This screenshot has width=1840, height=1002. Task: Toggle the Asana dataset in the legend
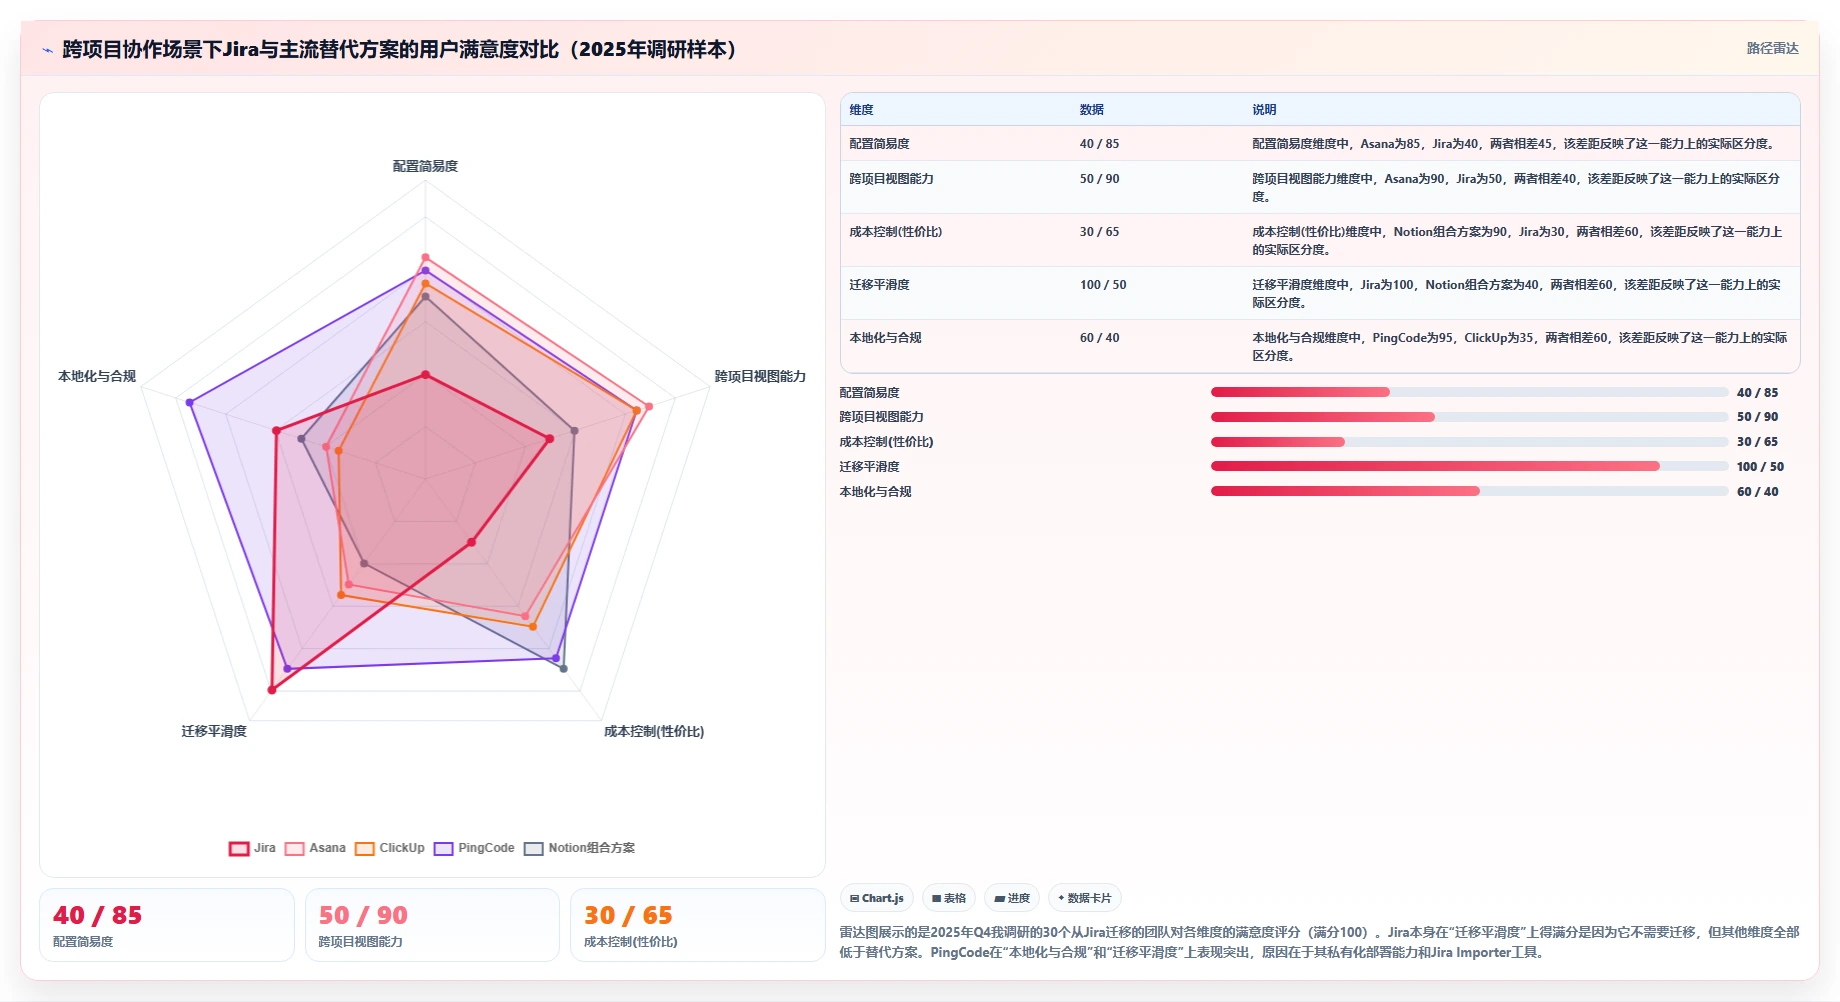(x=315, y=848)
